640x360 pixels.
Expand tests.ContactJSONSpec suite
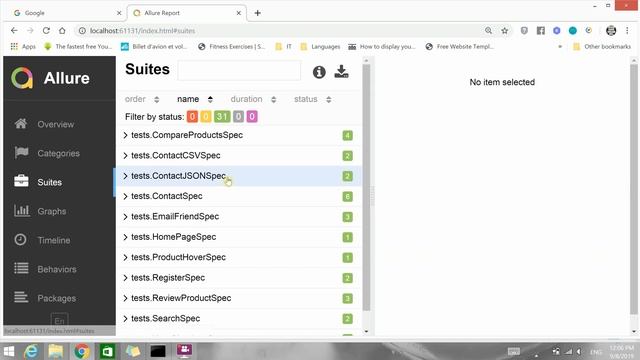pos(239,176)
